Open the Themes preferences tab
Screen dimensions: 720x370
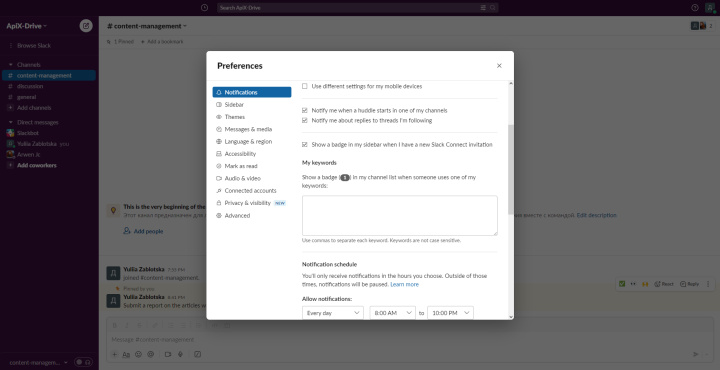pos(252,117)
